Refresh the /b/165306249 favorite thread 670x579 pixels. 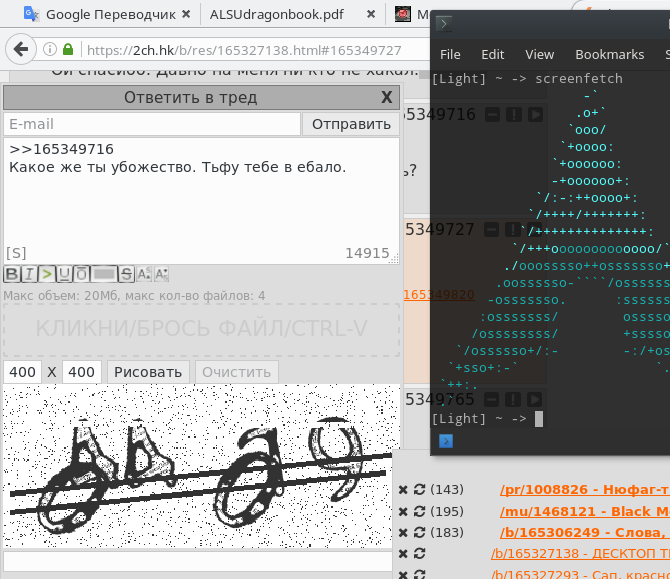click(420, 532)
